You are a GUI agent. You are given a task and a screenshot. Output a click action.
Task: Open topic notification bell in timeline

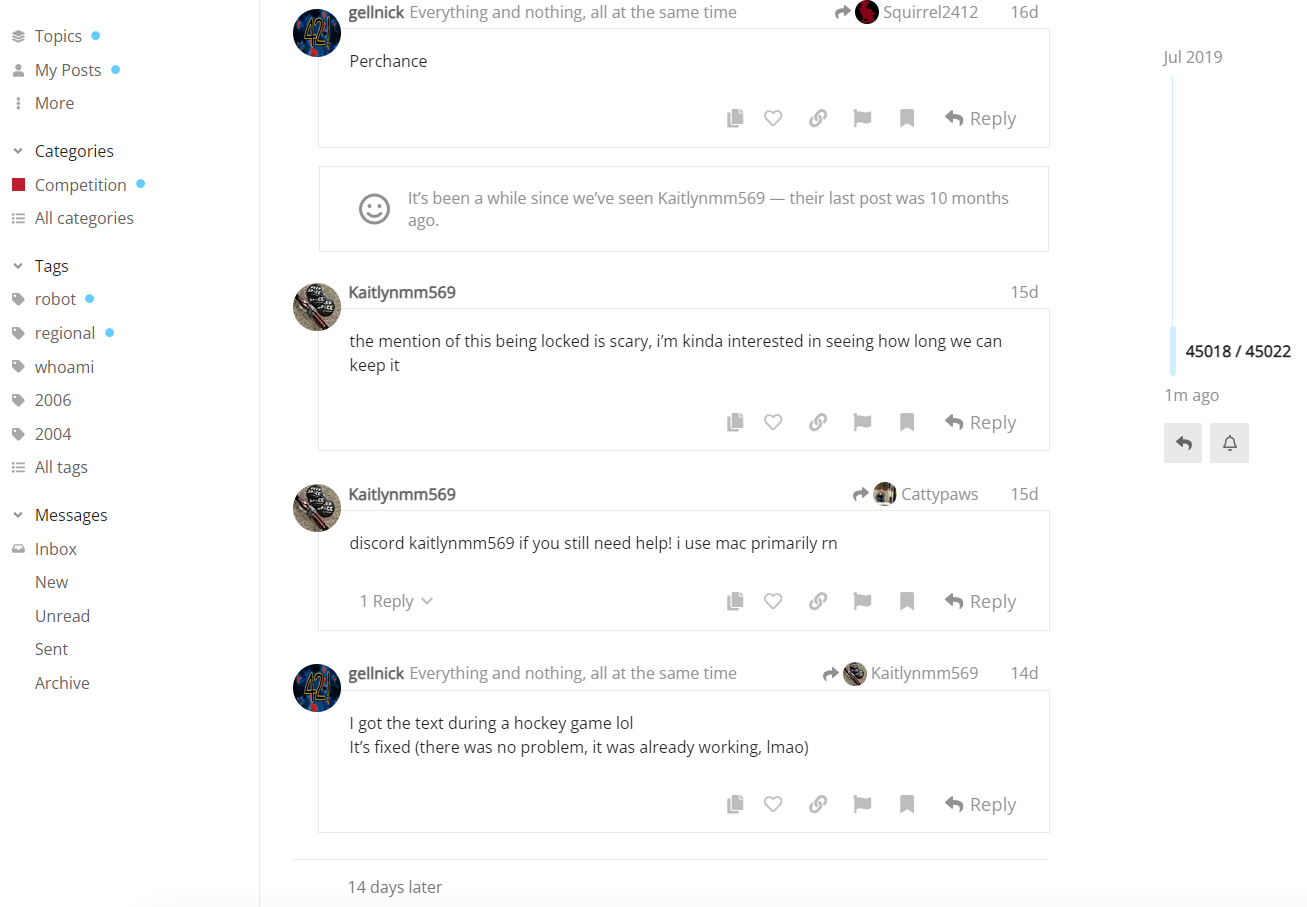coord(1229,443)
